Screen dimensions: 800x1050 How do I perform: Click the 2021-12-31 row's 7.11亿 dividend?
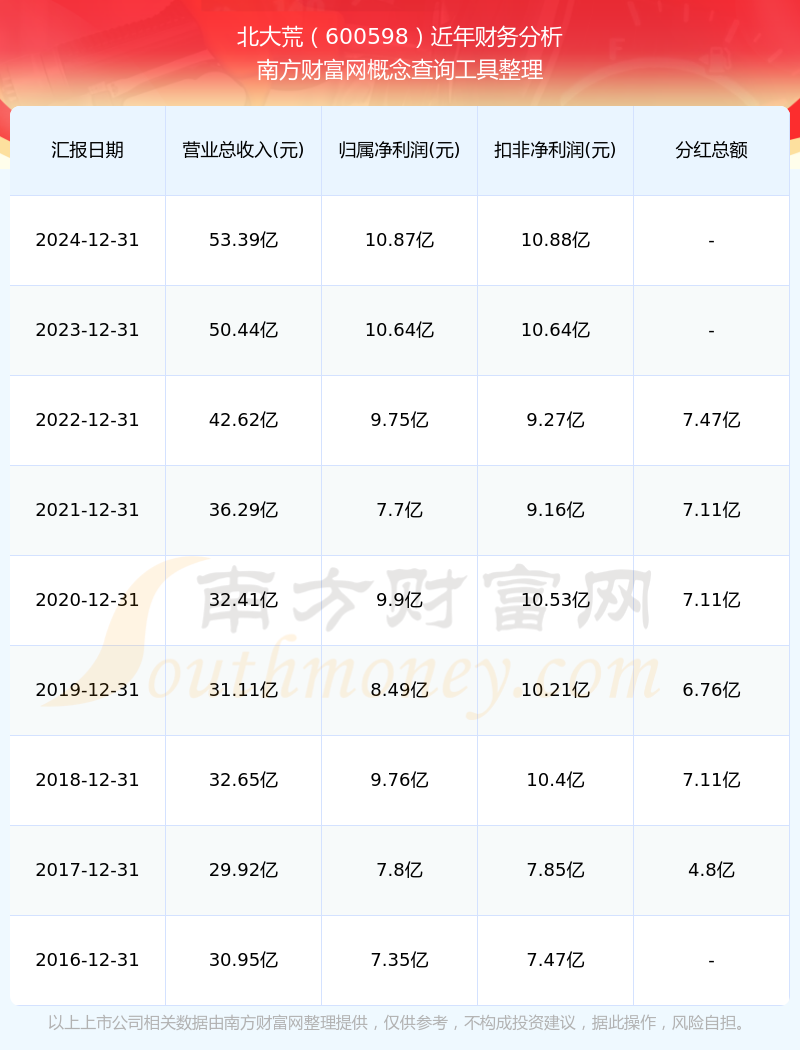712,510
